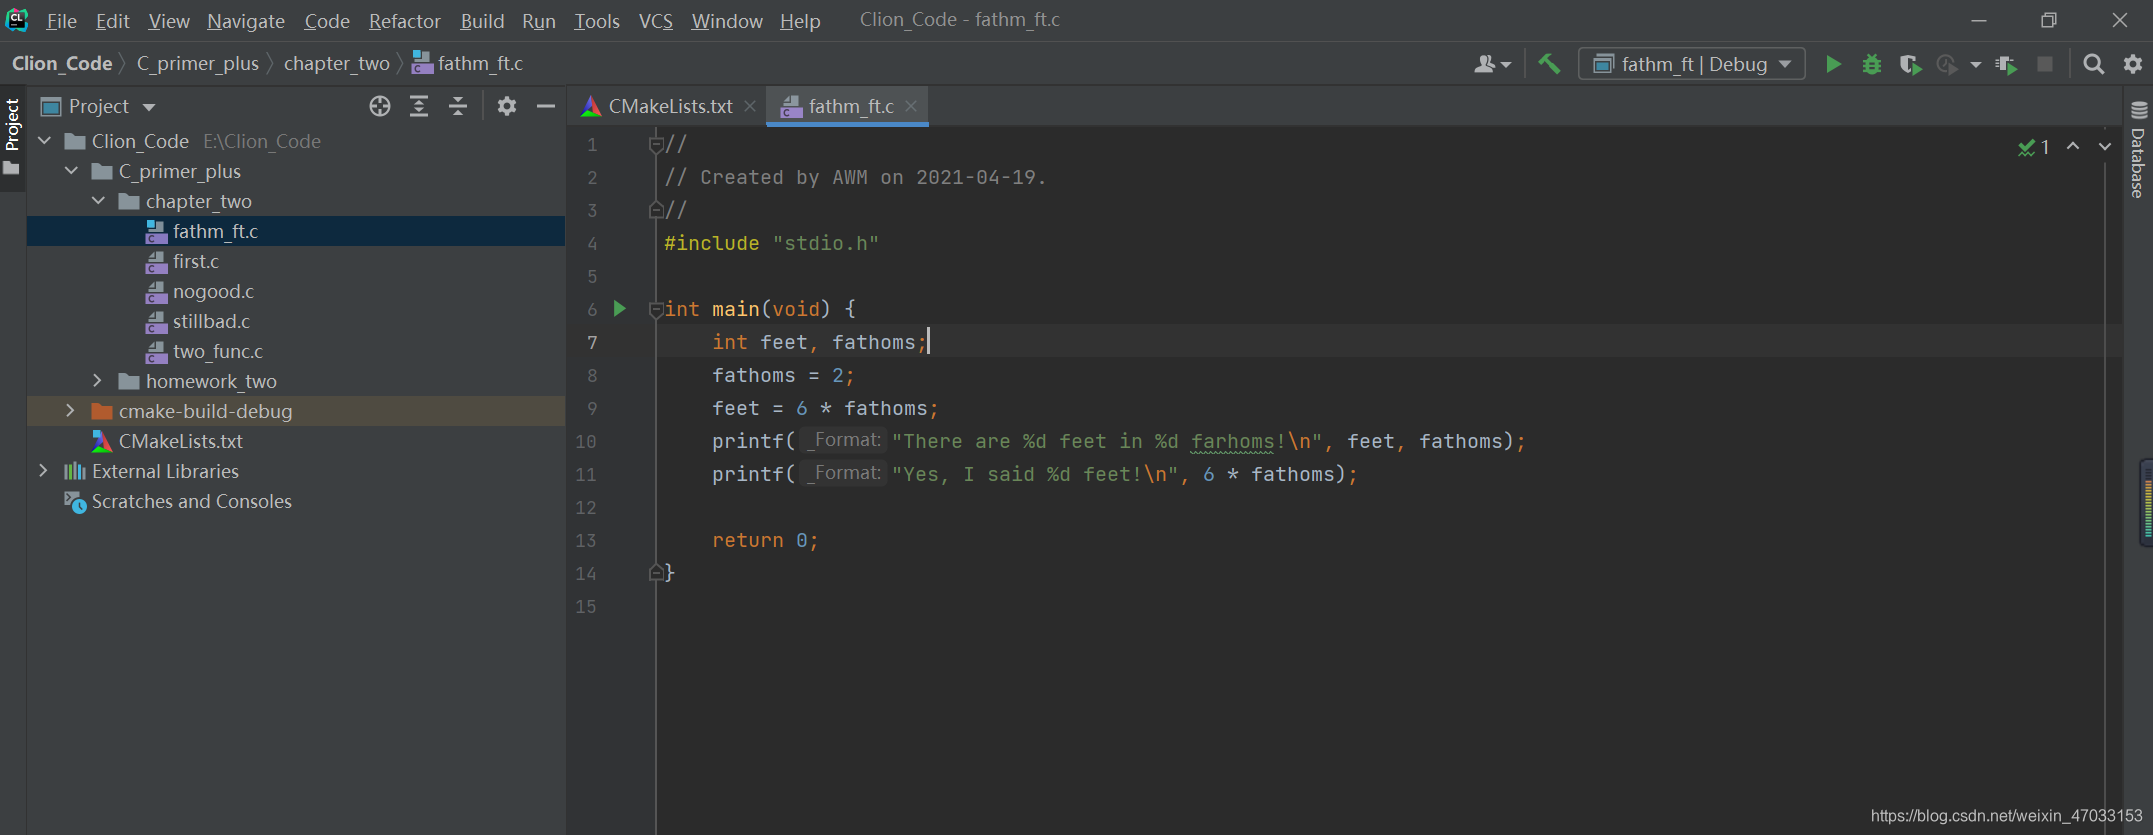The width and height of the screenshot is (2153, 835).
Task: Open Project panel options gear
Action: point(507,106)
